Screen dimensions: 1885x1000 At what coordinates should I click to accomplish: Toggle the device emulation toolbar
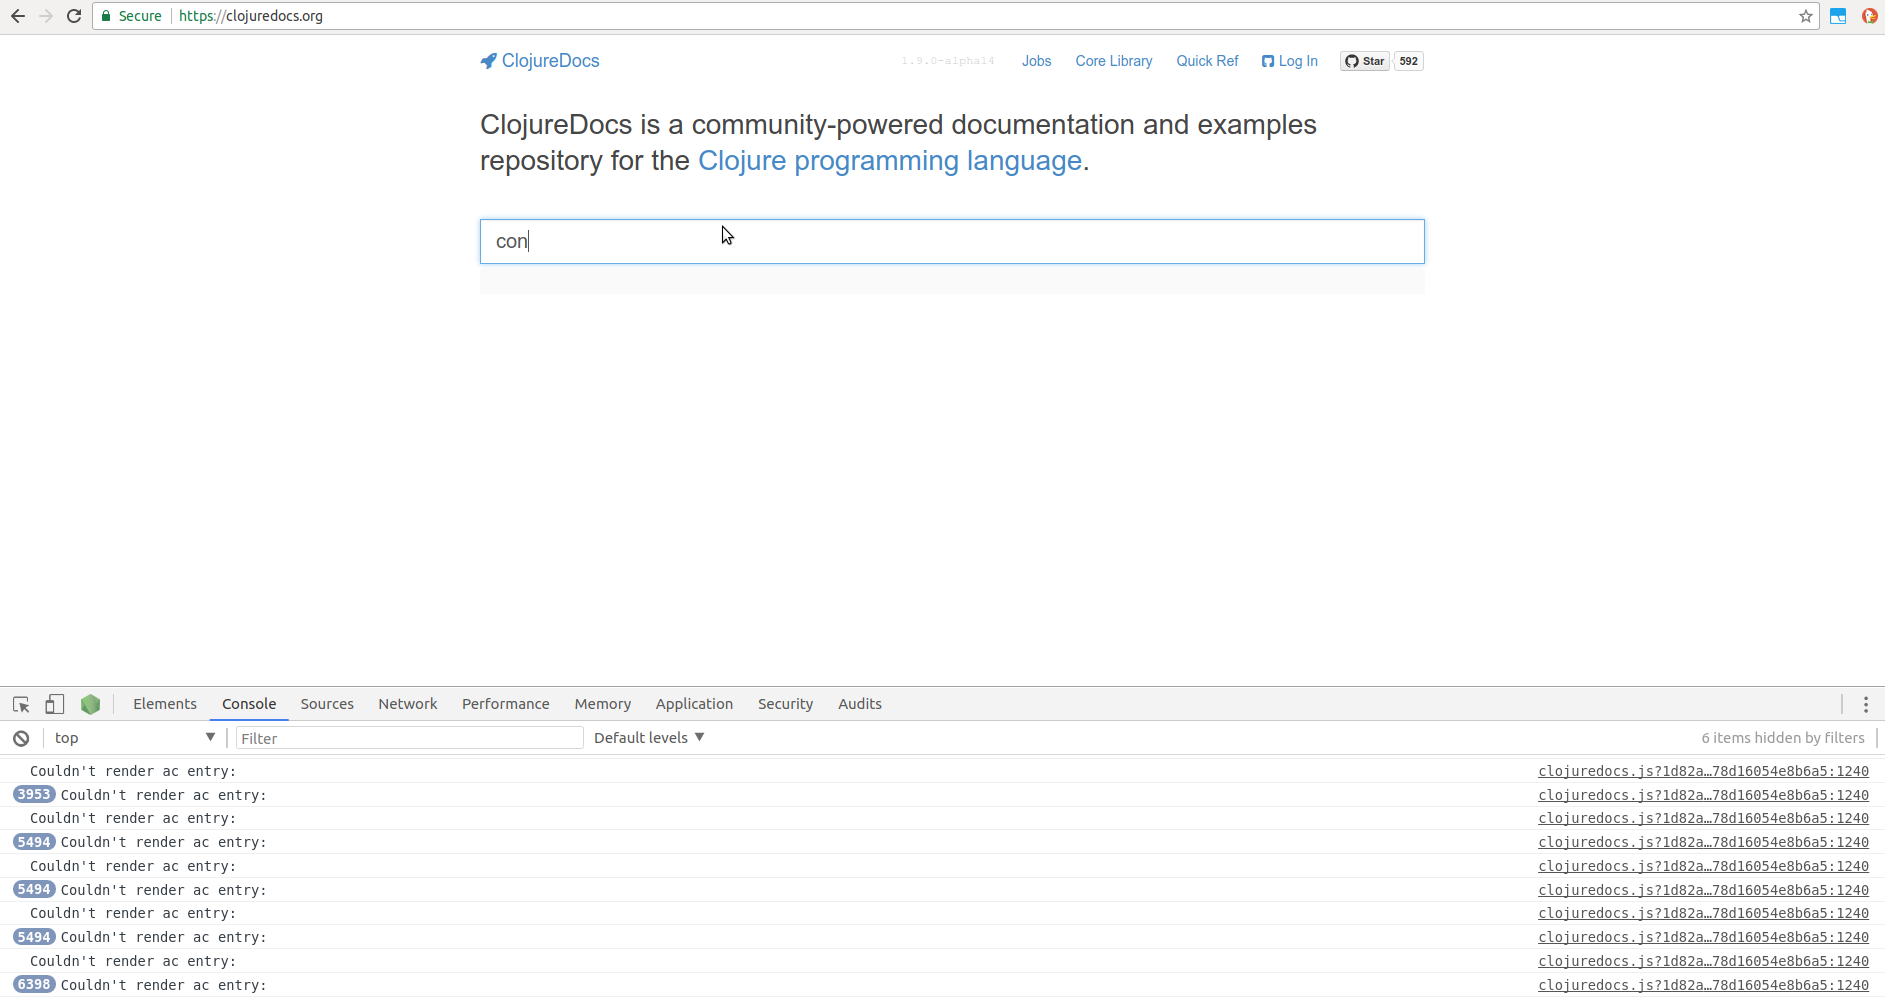point(55,704)
